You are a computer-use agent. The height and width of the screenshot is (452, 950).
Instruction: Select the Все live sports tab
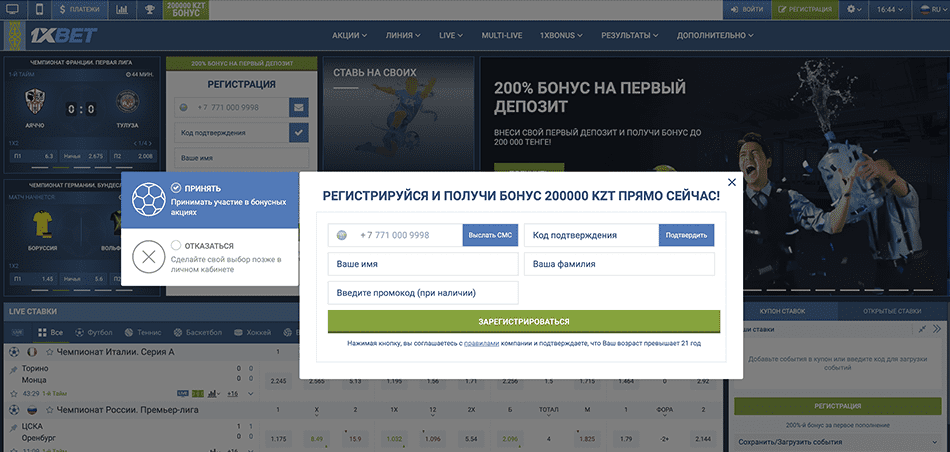click(50, 333)
